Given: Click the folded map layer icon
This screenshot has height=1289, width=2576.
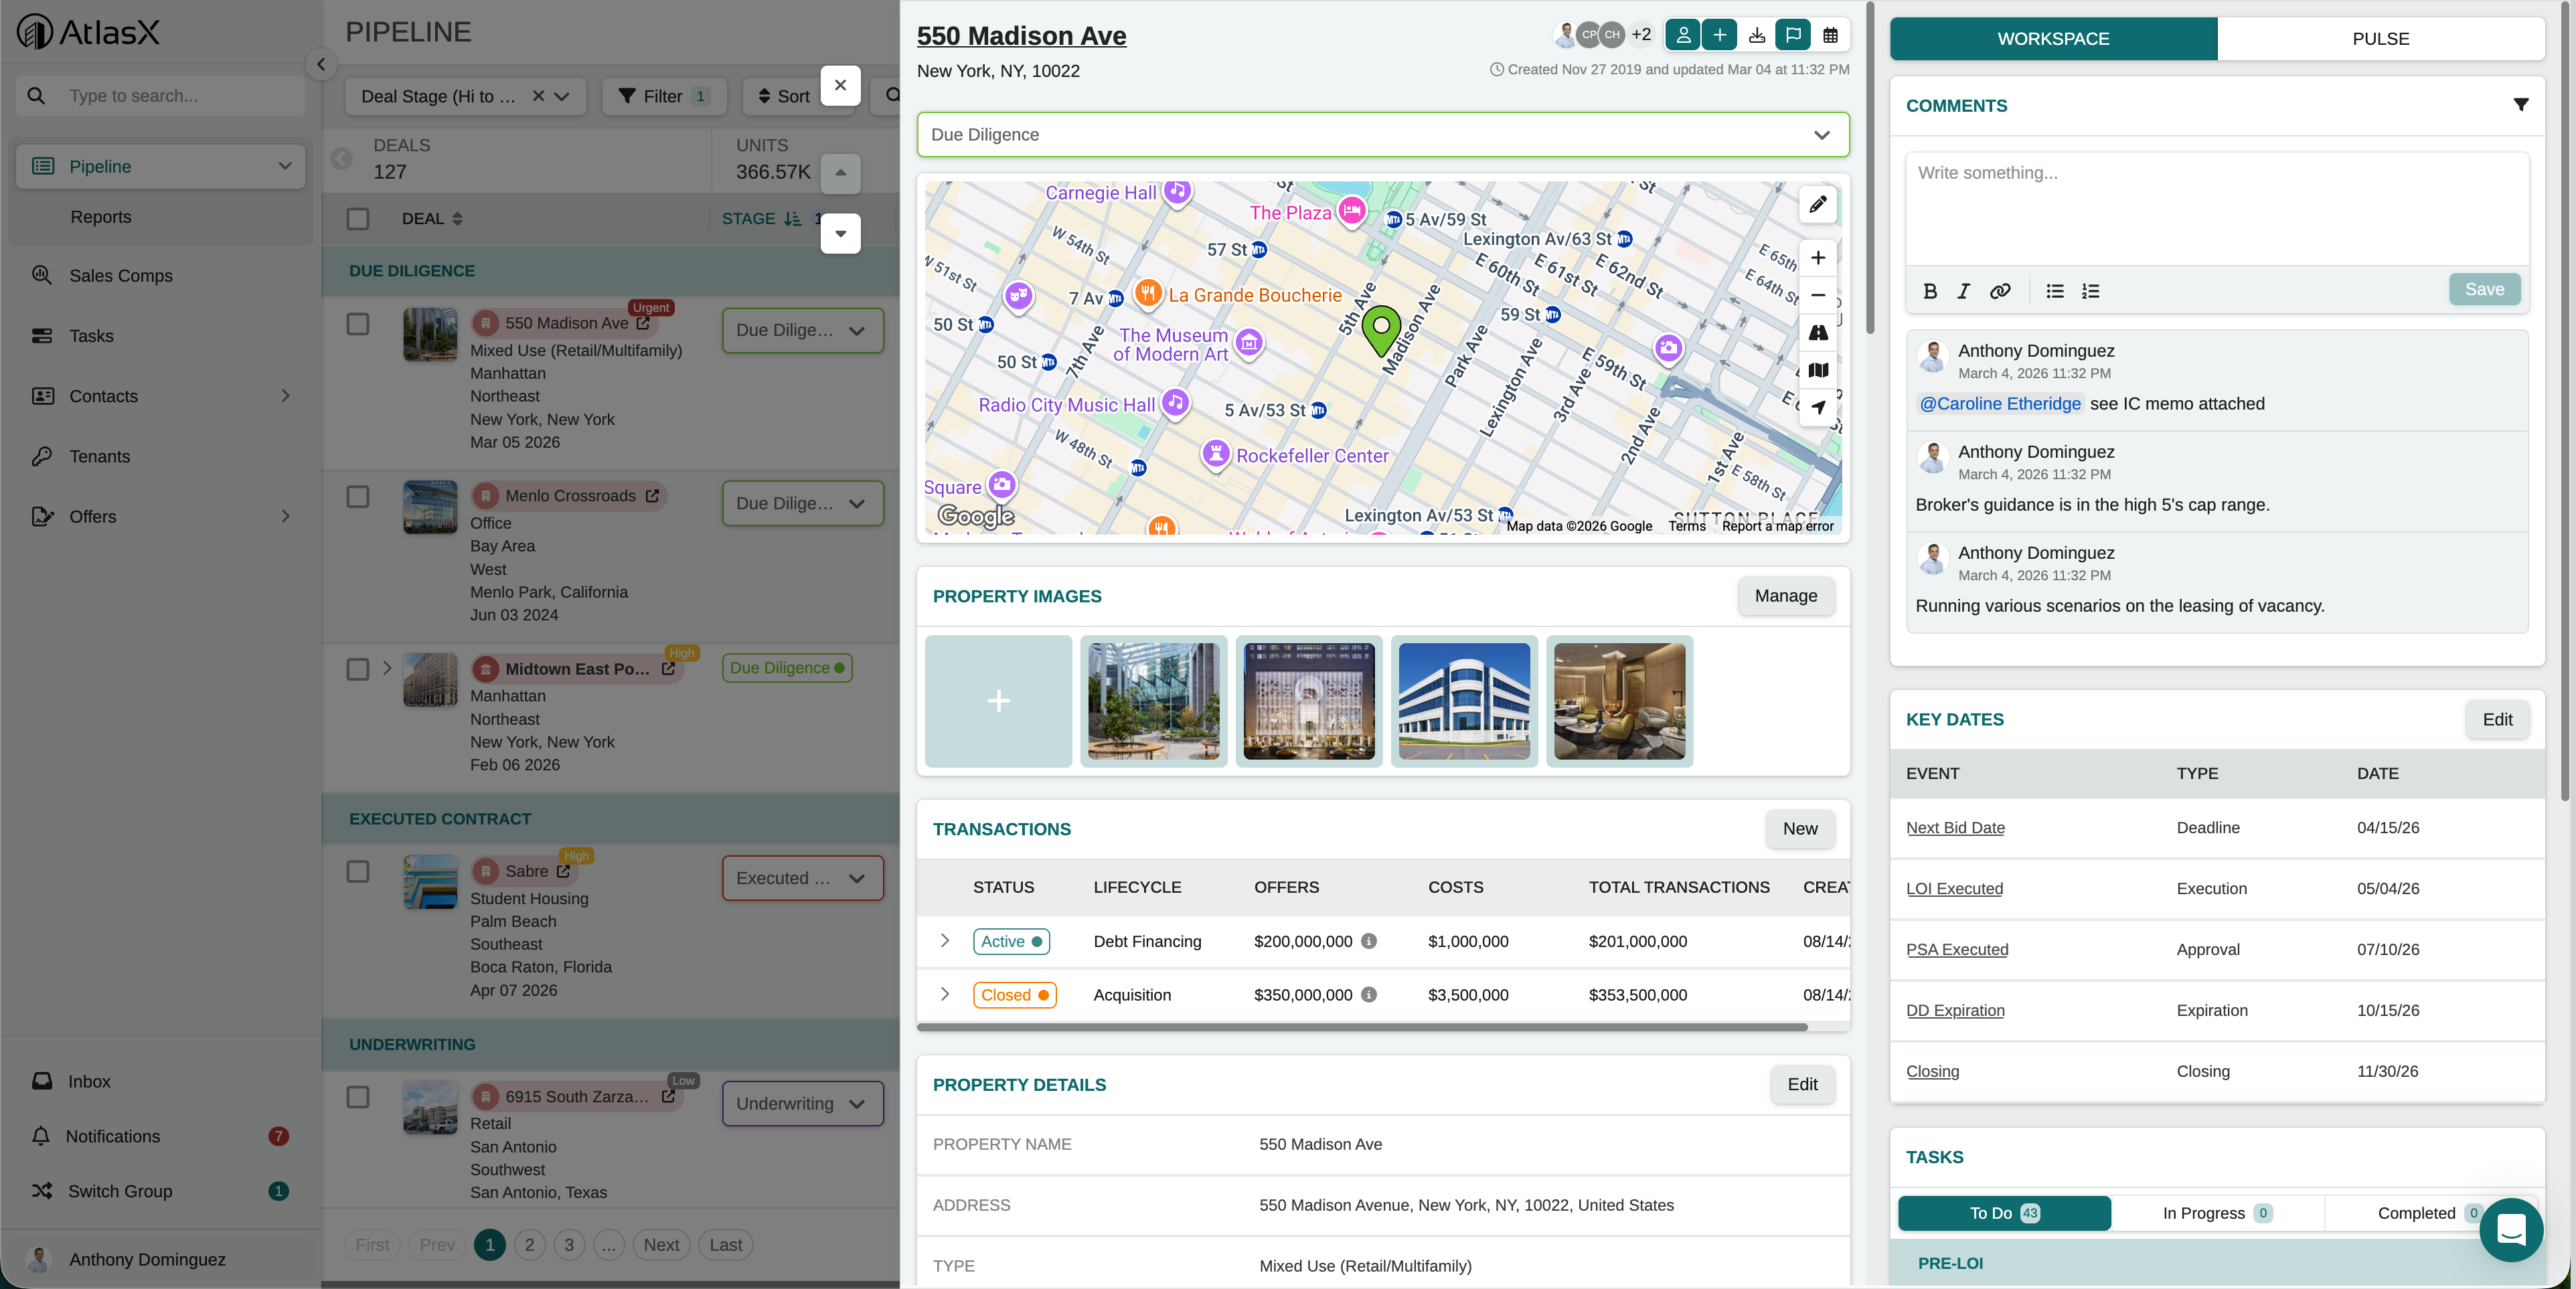Looking at the screenshot, I should (1817, 370).
